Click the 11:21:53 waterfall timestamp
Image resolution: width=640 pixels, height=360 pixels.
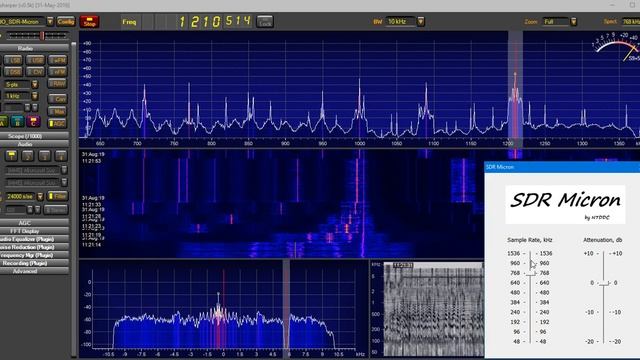[91, 161]
